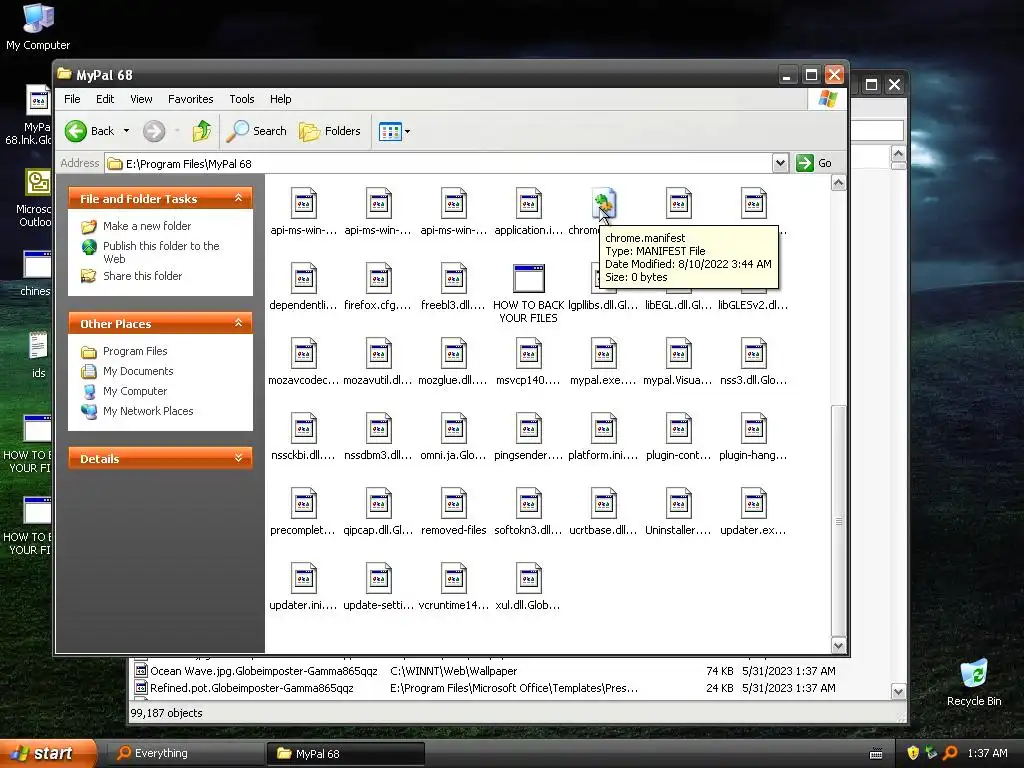
Task: Select the xul.dll file icon
Action: coord(529,579)
